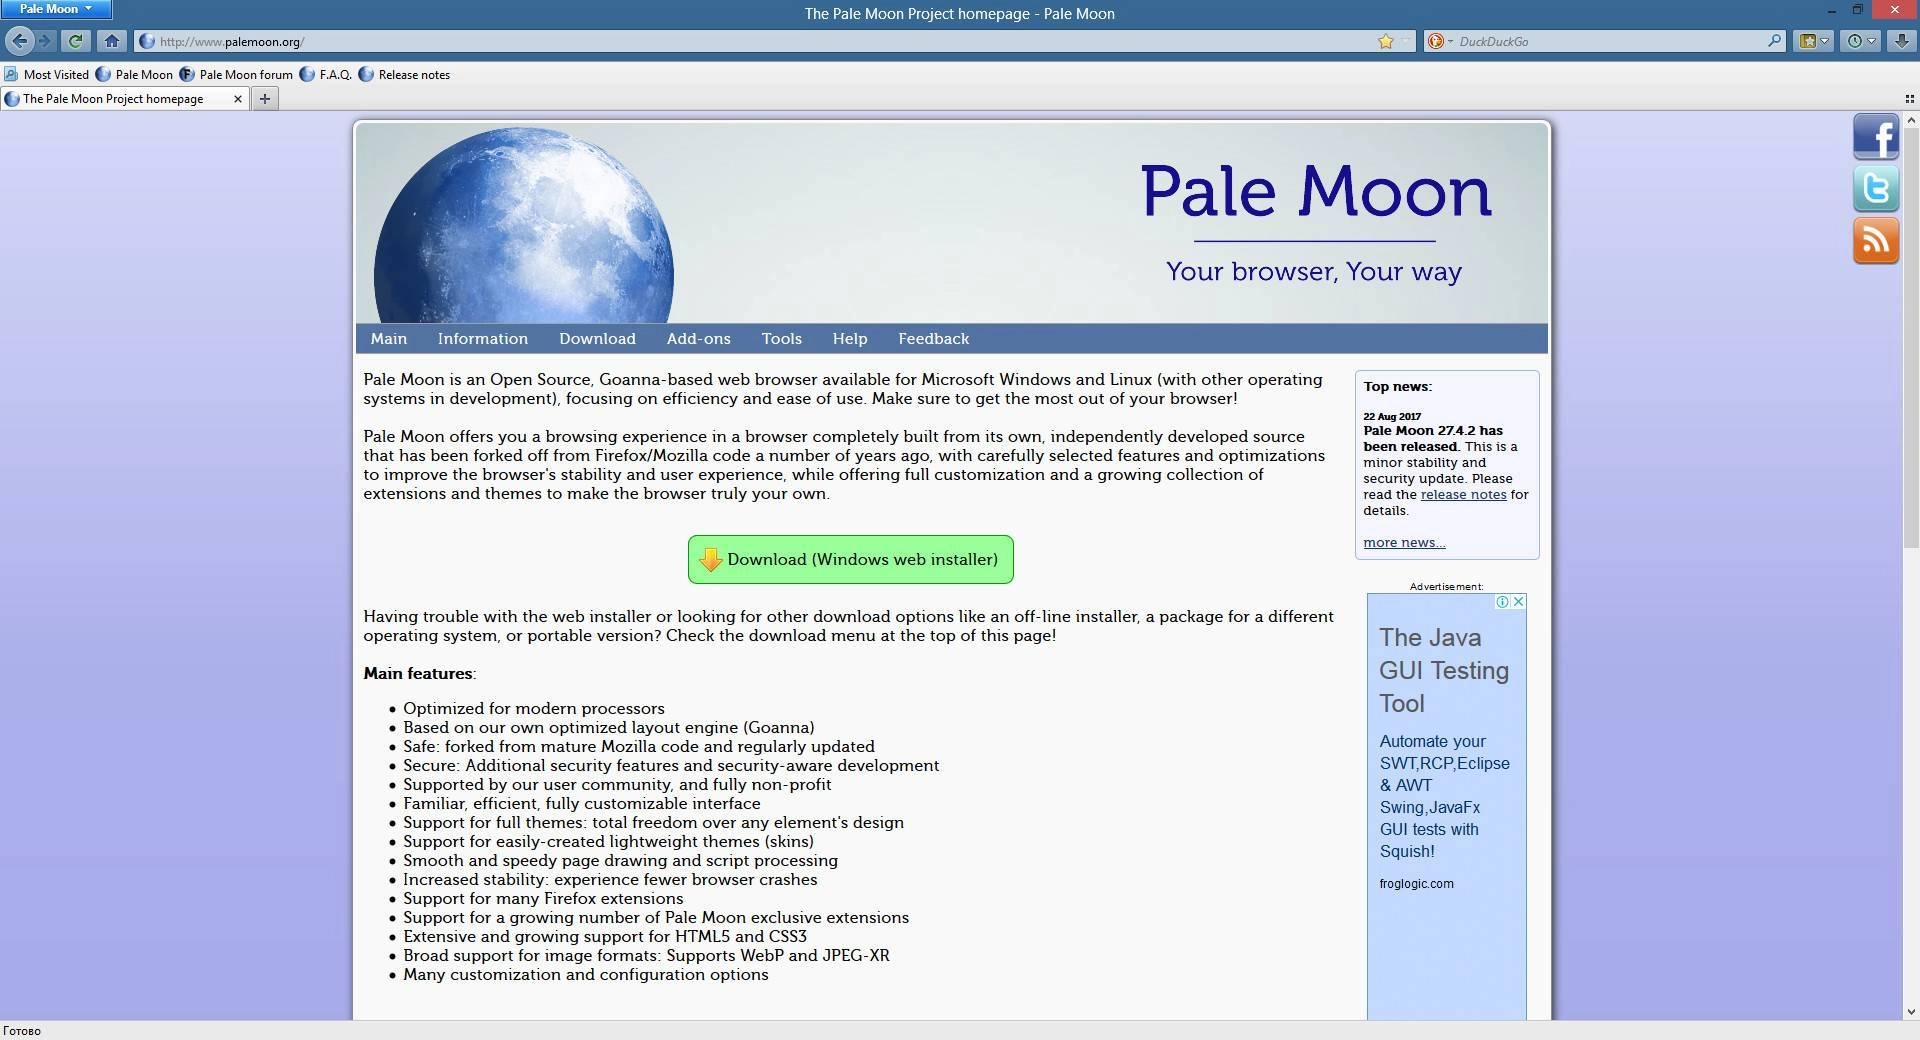Image resolution: width=1920 pixels, height=1040 pixels.
Task: Open the Pale Moon application menu button
Action: coord(56,9)
